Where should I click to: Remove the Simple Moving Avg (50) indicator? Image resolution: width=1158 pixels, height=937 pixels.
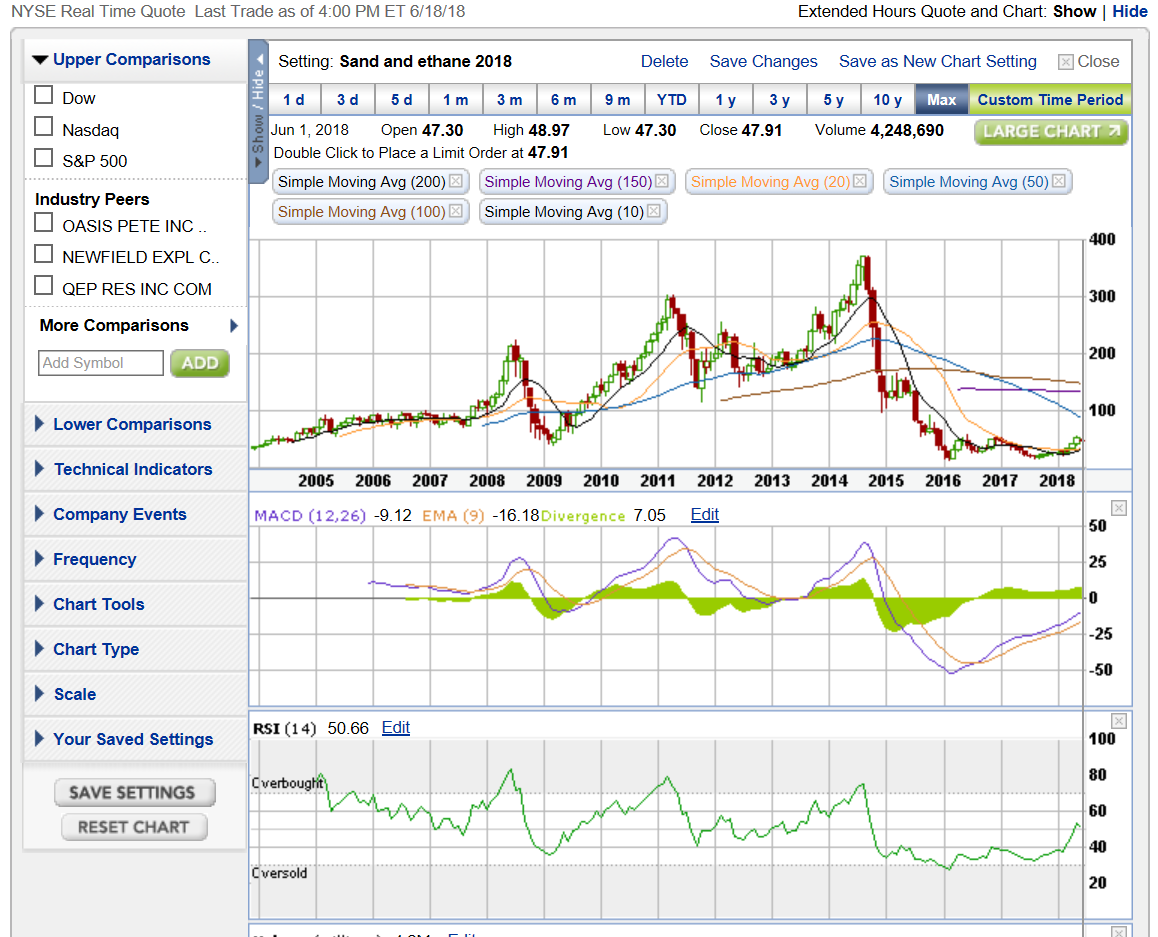pos(1059,182)
